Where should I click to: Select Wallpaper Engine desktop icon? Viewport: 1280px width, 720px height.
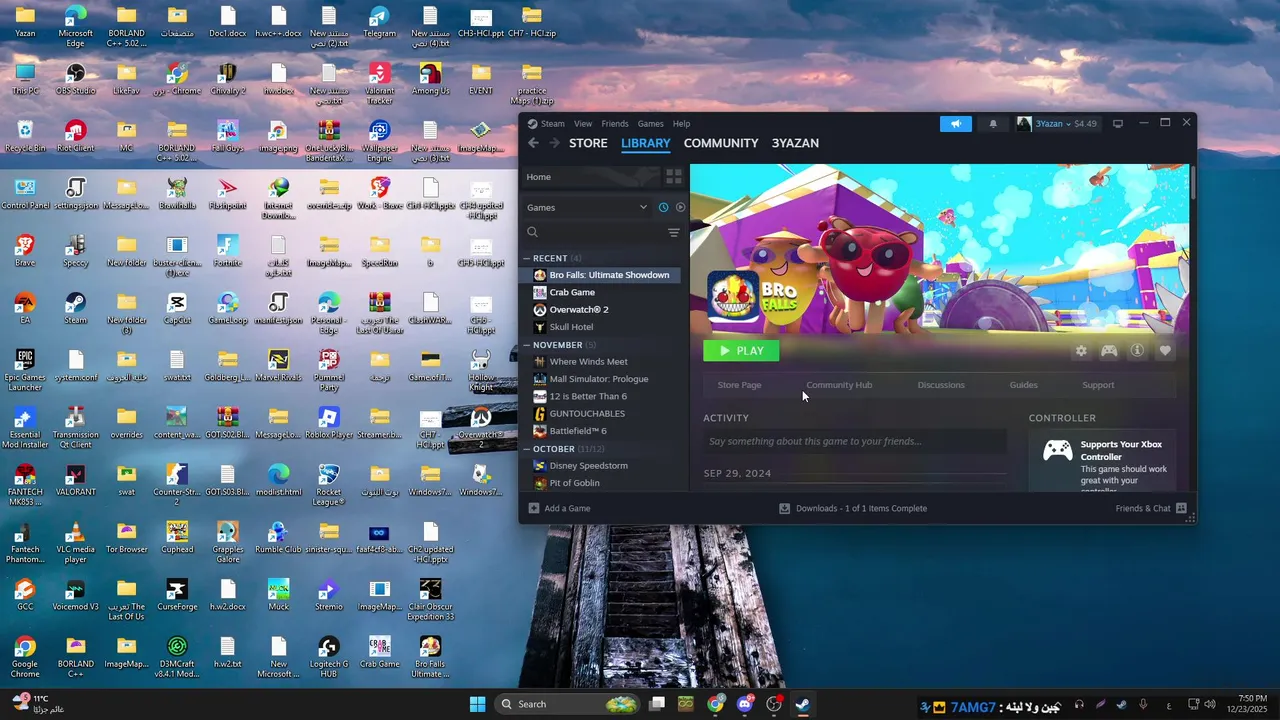coord(379,142)
